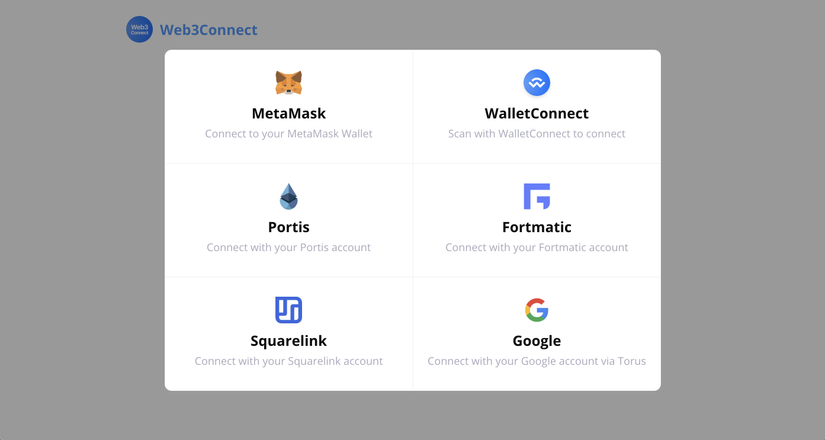The width and height of the screenshot is (825, 440).
Task: Click the Web3Connect round logo
Action: [139, 30]
